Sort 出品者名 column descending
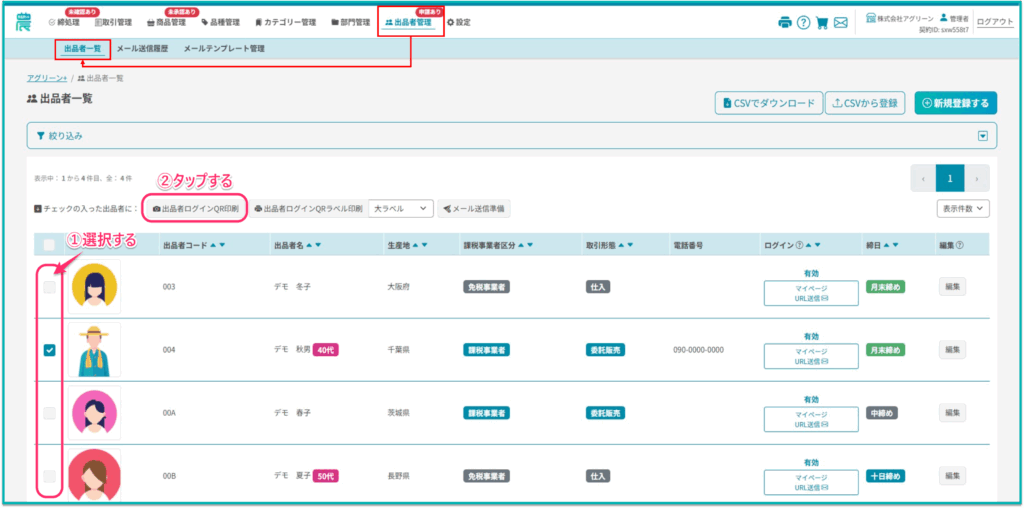Screen dimensions: 1024x508 point(318,246)
